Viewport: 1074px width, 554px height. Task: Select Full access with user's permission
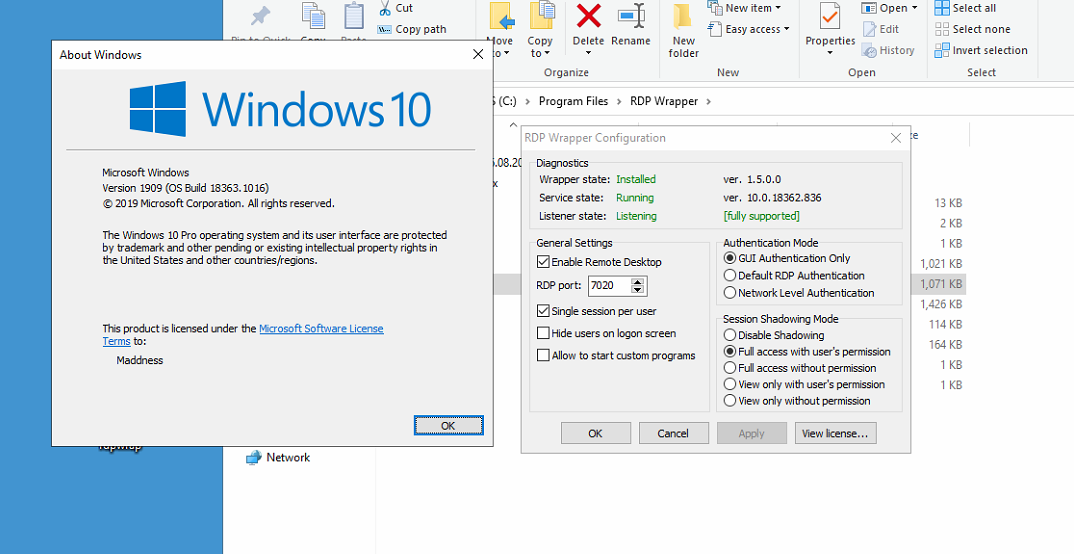[730, 351]
